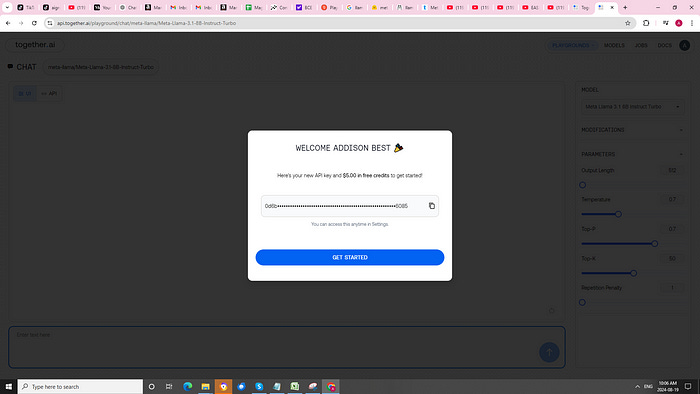700x394 pixels.
Task: Open site information icon in the address bar
Action: click(x=50, y=23)
